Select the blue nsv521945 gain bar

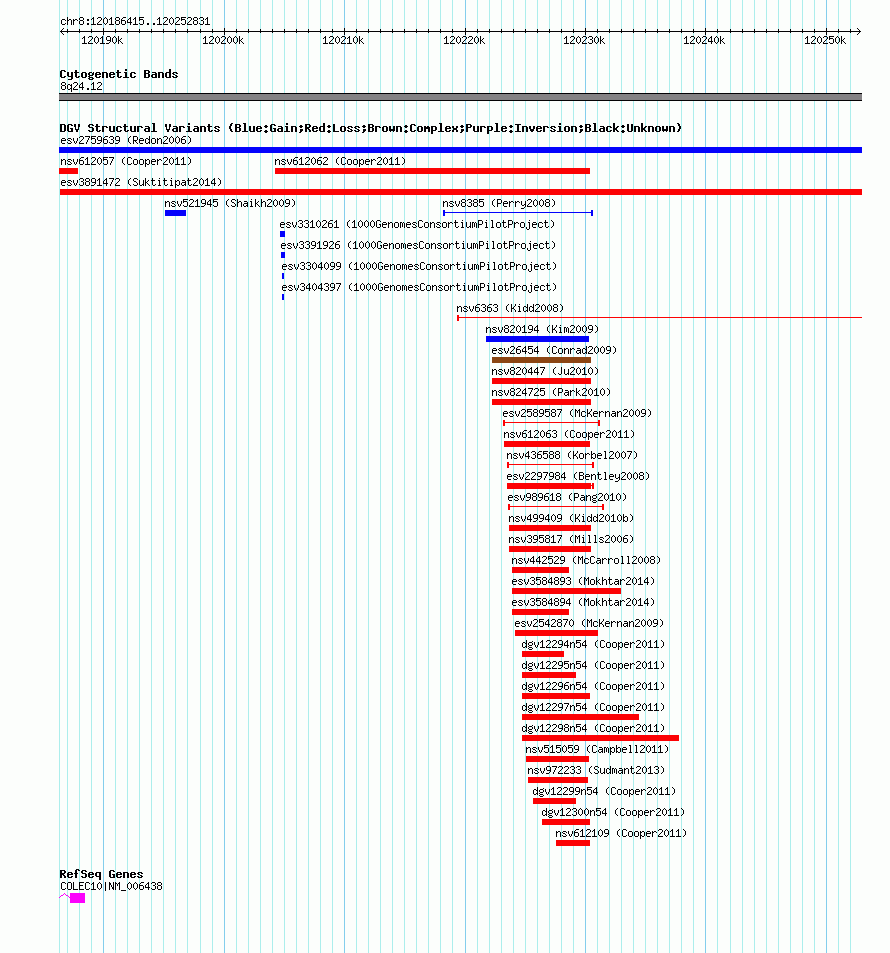175,213
